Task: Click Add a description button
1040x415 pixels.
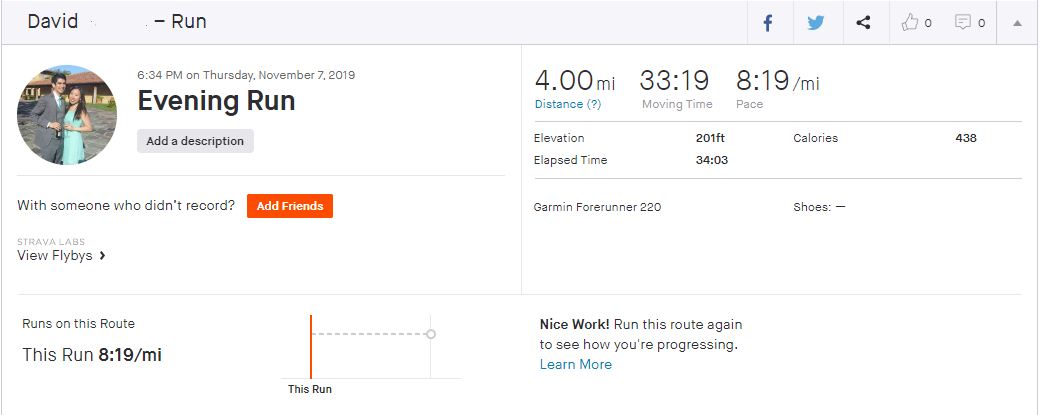Action: tap(195, 141)
